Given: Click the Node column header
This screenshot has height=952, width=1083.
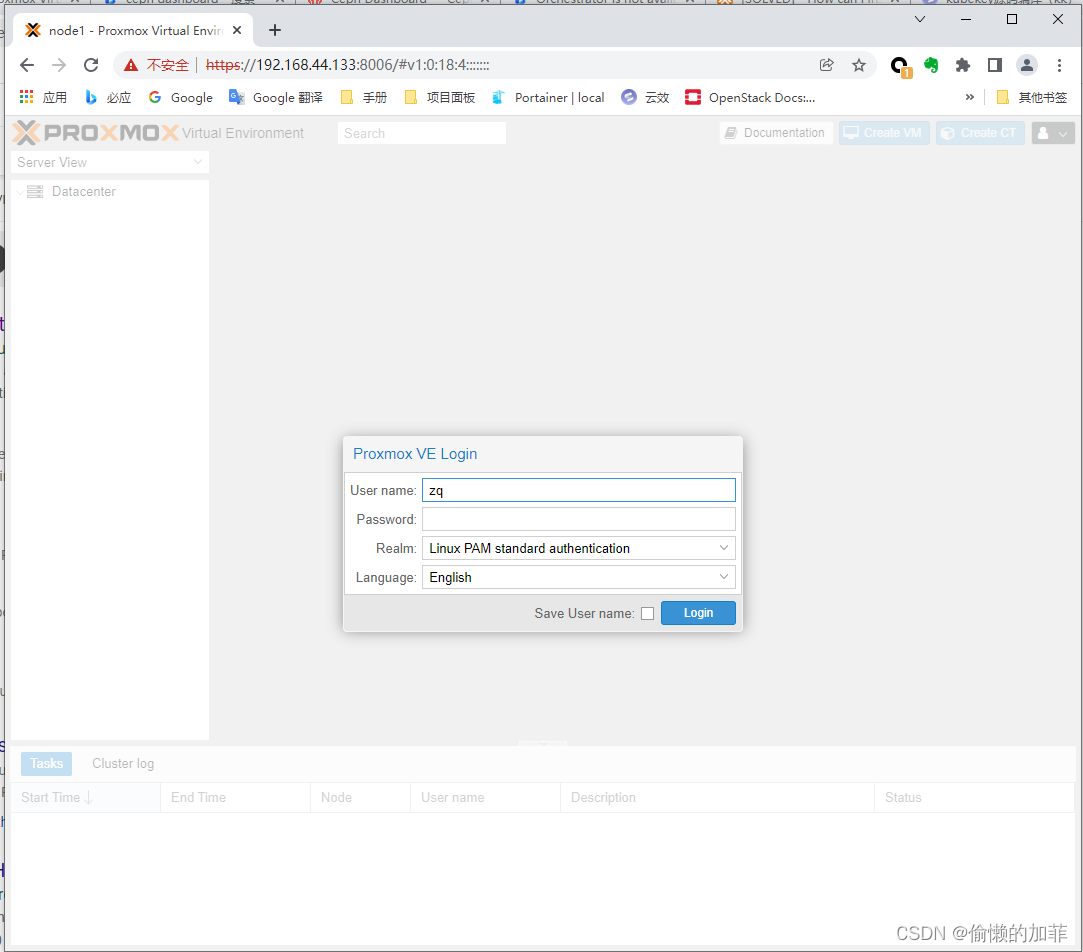Looking at the screenshot, I should 360,797.
